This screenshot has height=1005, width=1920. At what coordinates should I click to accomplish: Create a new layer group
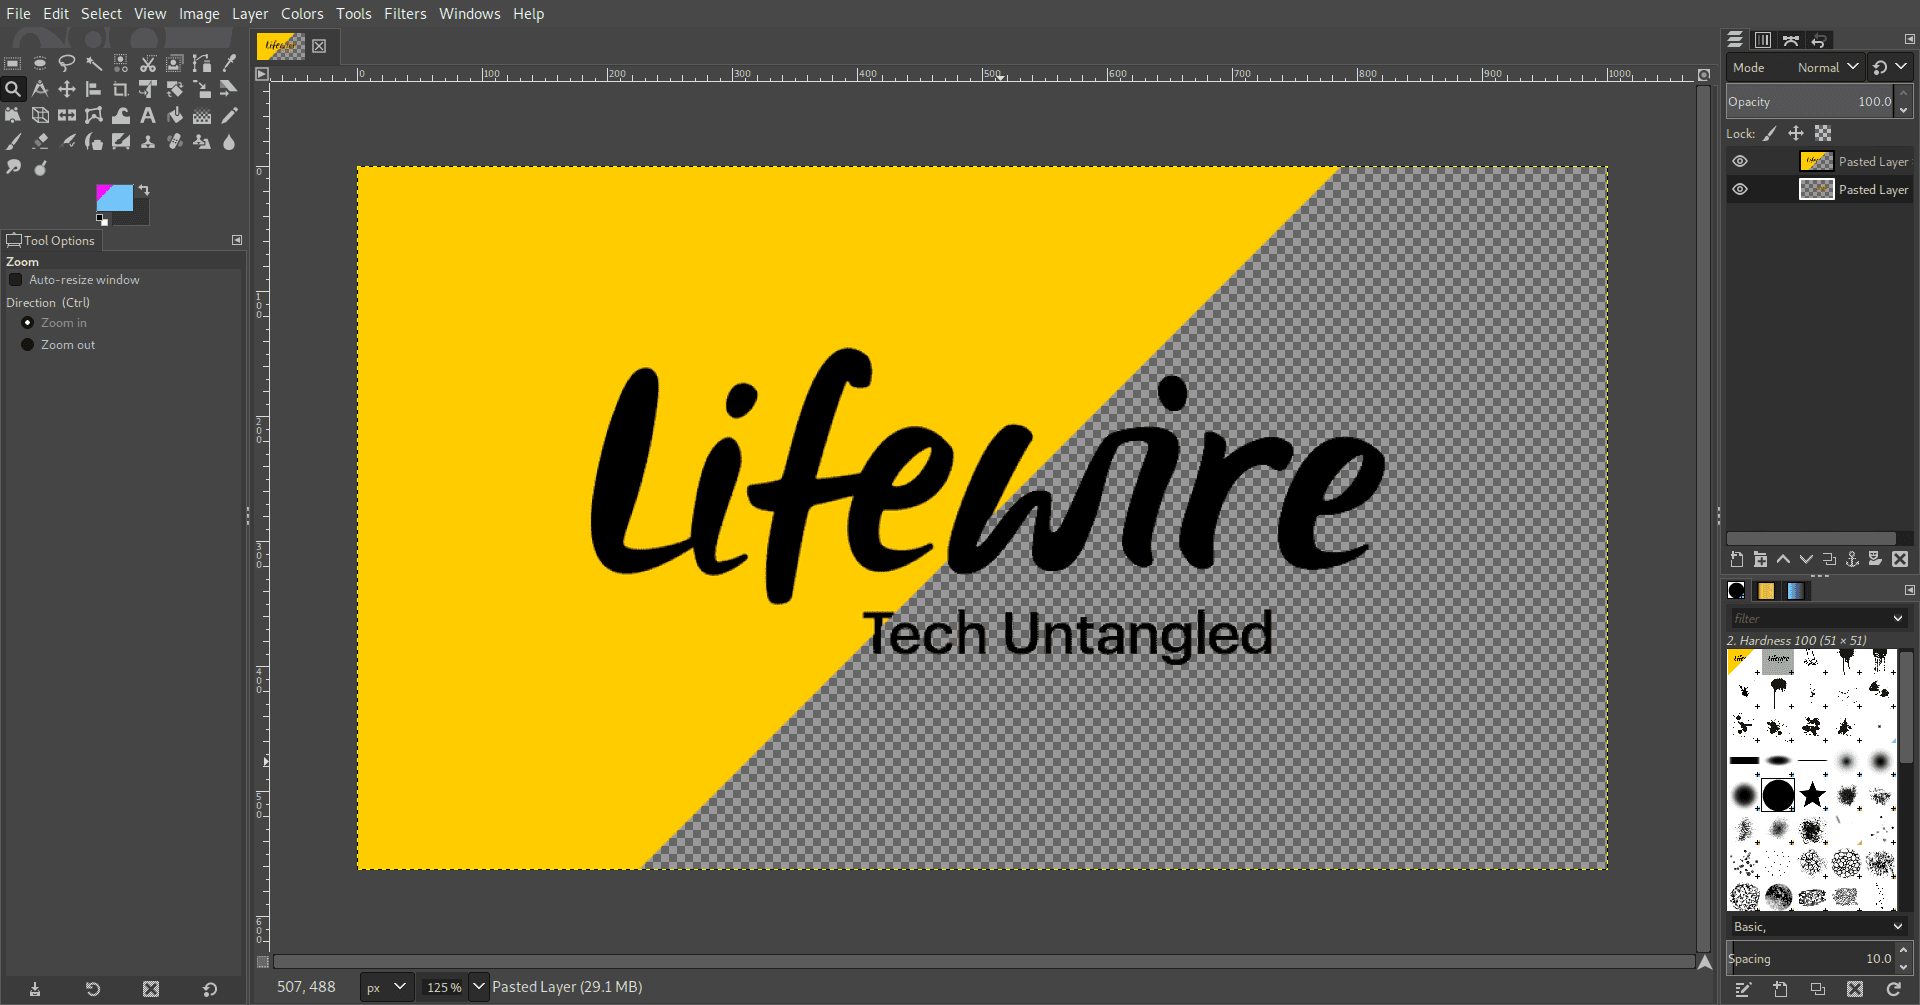(1760, 560)
